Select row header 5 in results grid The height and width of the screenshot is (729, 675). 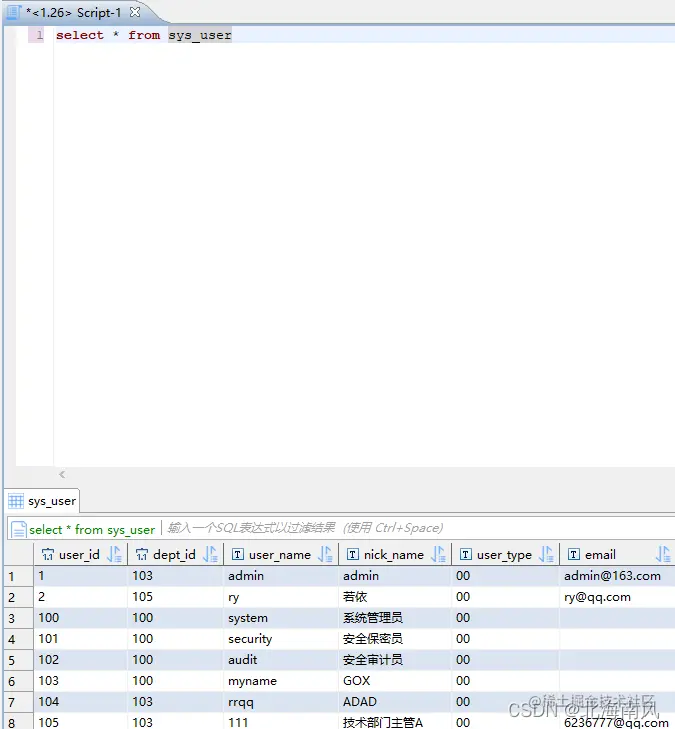point(19,660)
